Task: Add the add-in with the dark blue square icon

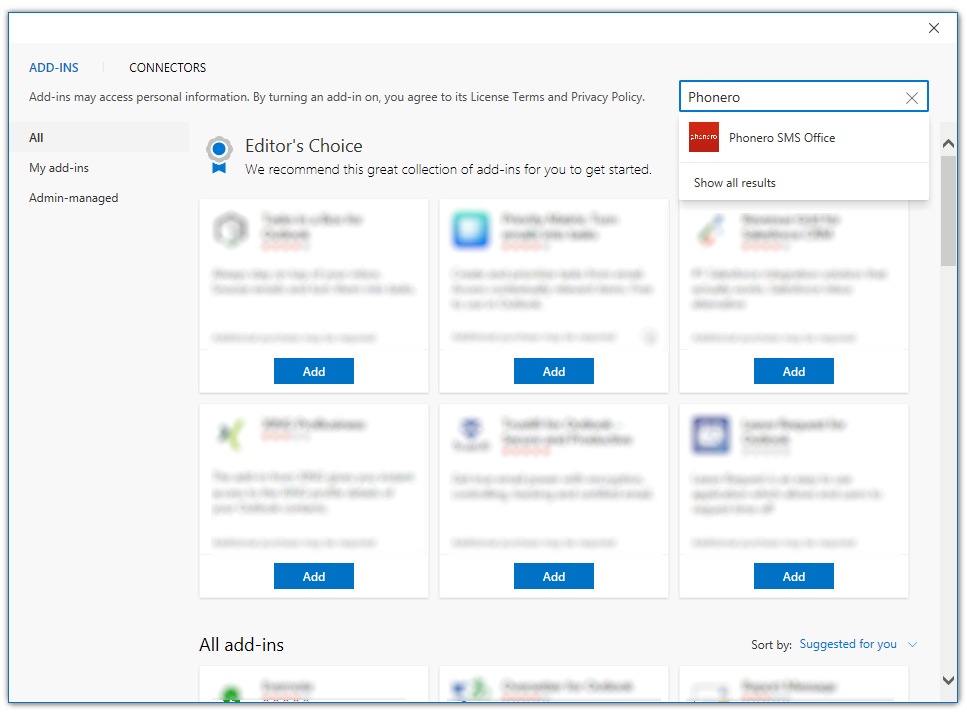Action: (794, 576)
